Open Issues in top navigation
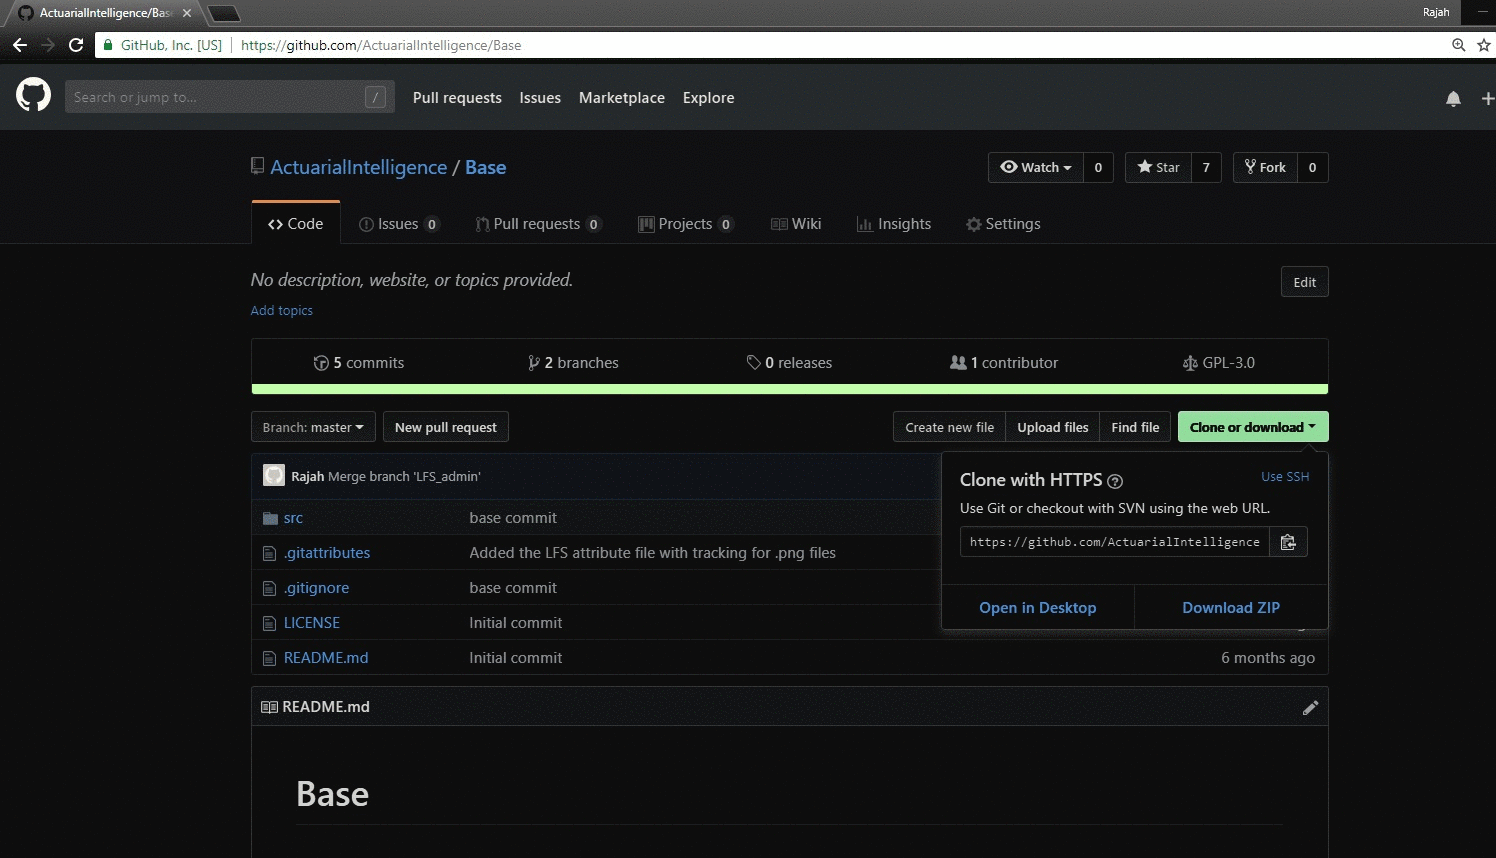 click(540, 98)
